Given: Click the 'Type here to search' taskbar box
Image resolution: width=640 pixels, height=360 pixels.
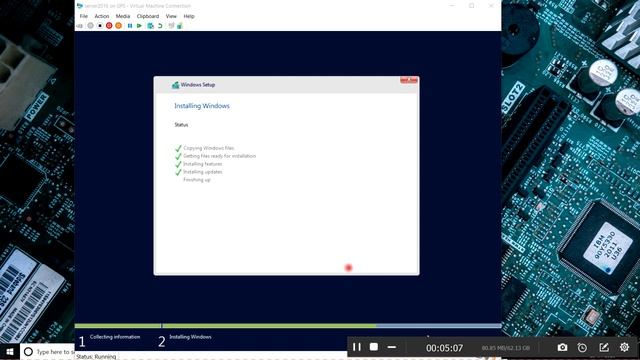Looking at the screenshot, I should point(47,351).
